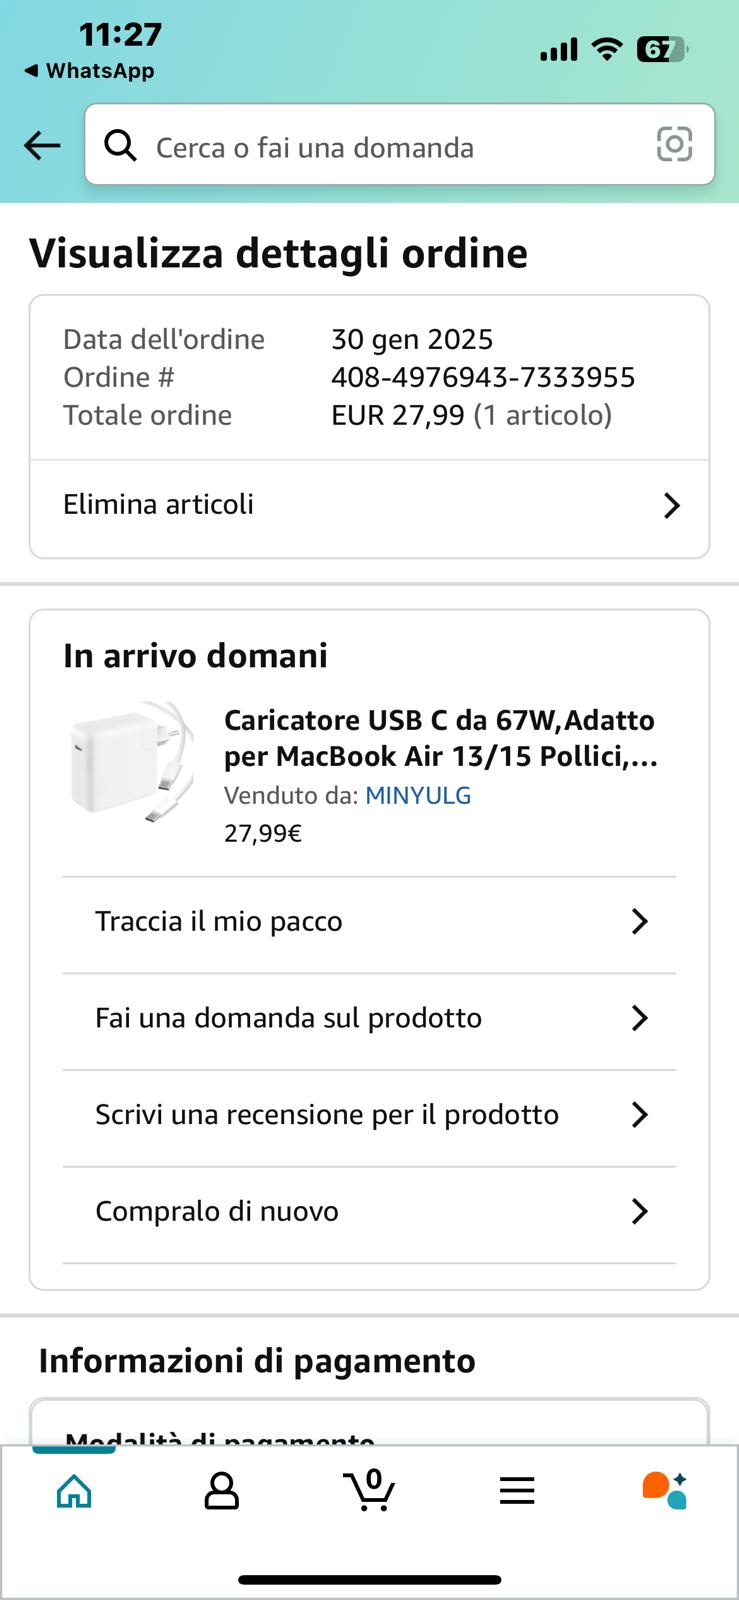Viewport: 739px width, 1600px height.
Task: Expand the Elimina articoli chevron
Action: click(x=672, y=506)
